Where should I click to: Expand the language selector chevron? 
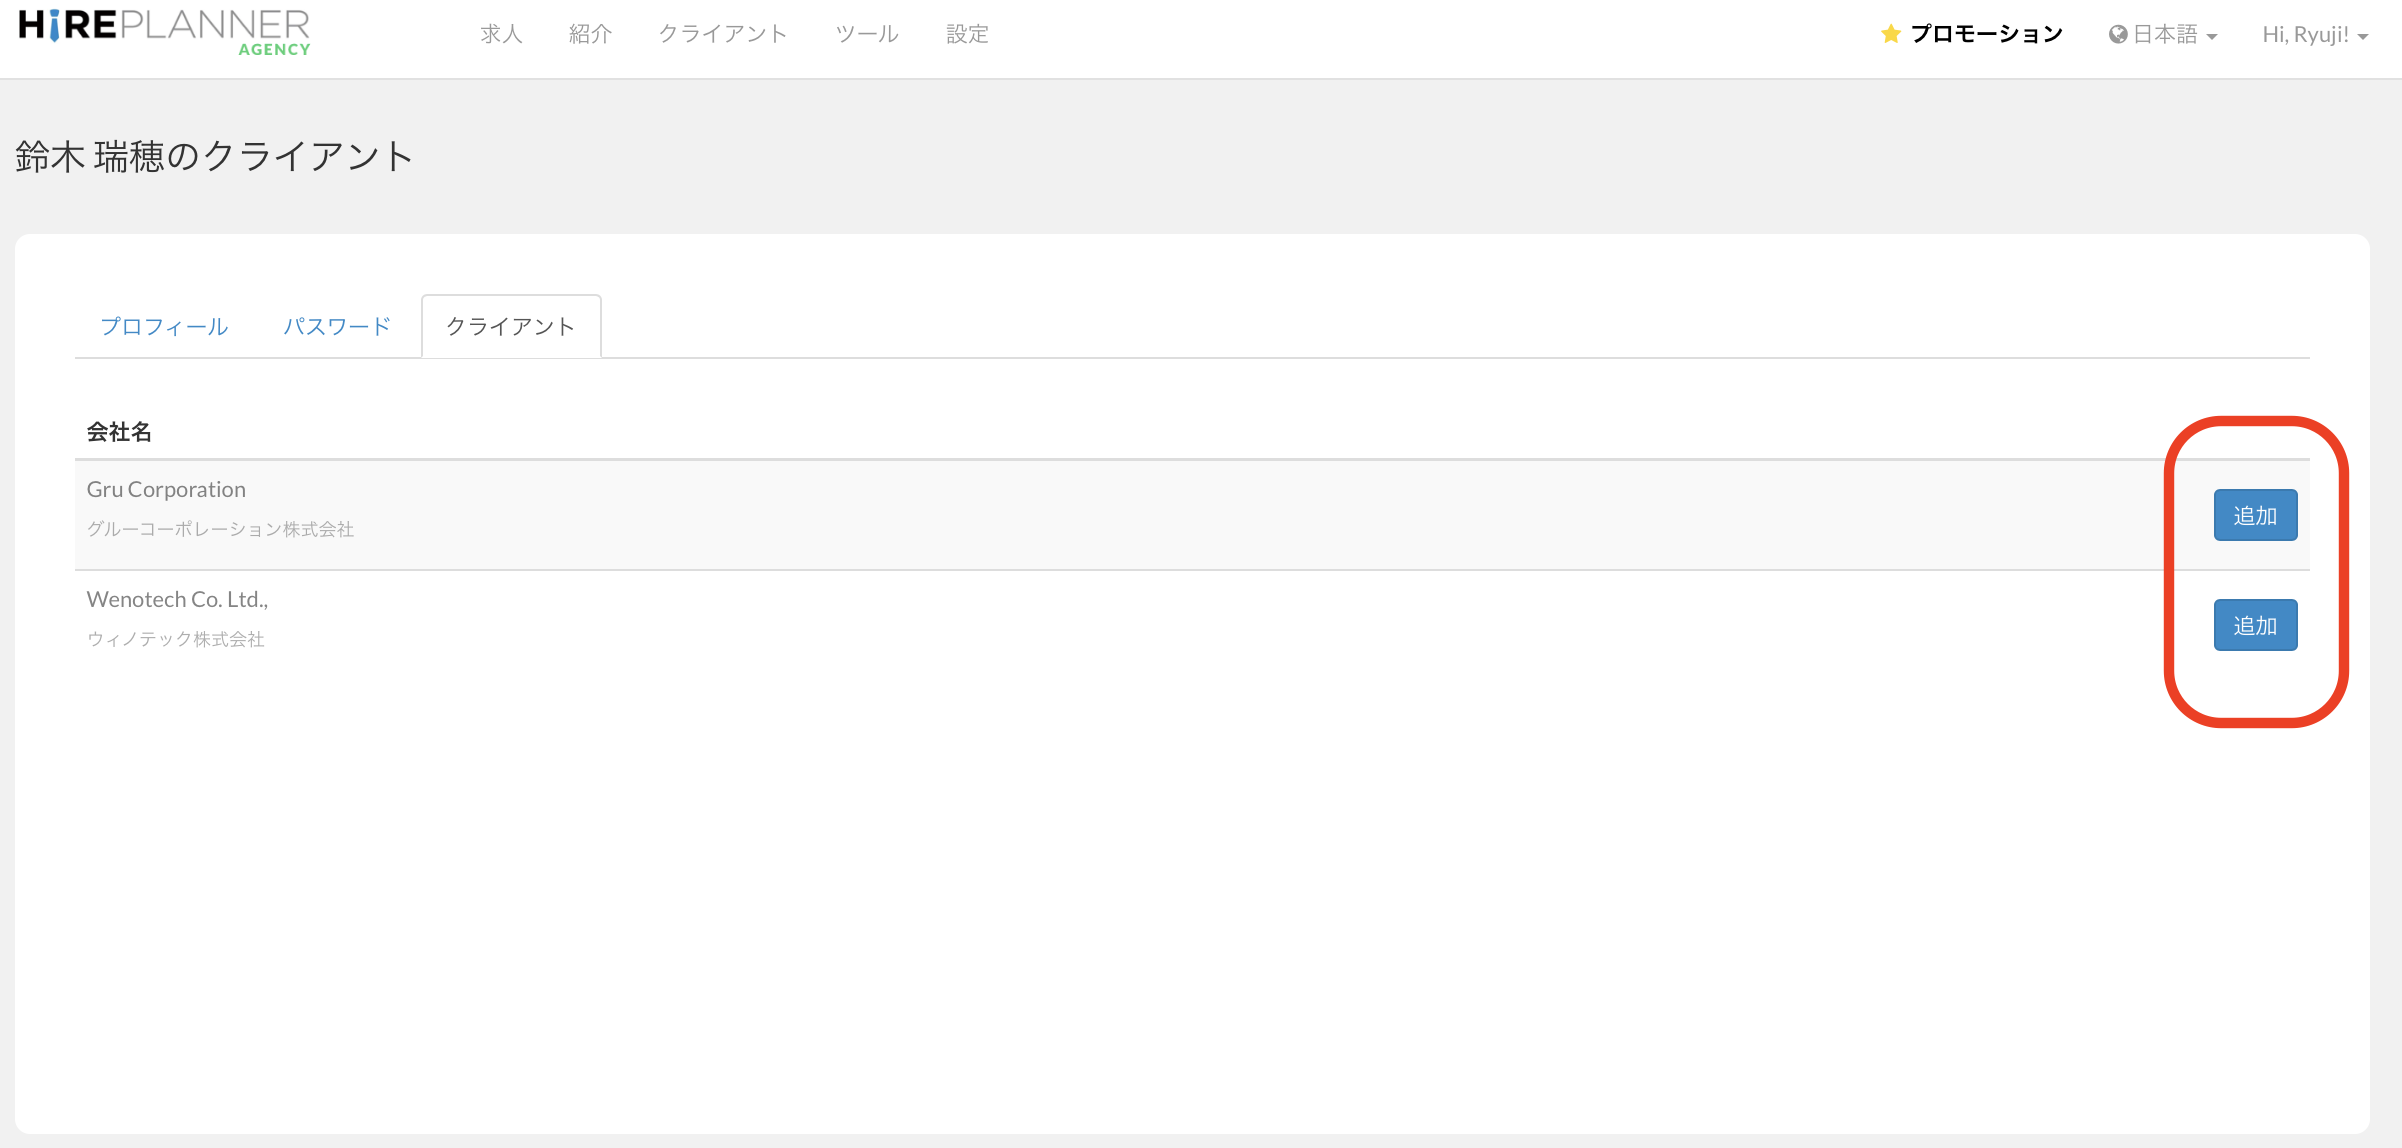click(2210, 36)
